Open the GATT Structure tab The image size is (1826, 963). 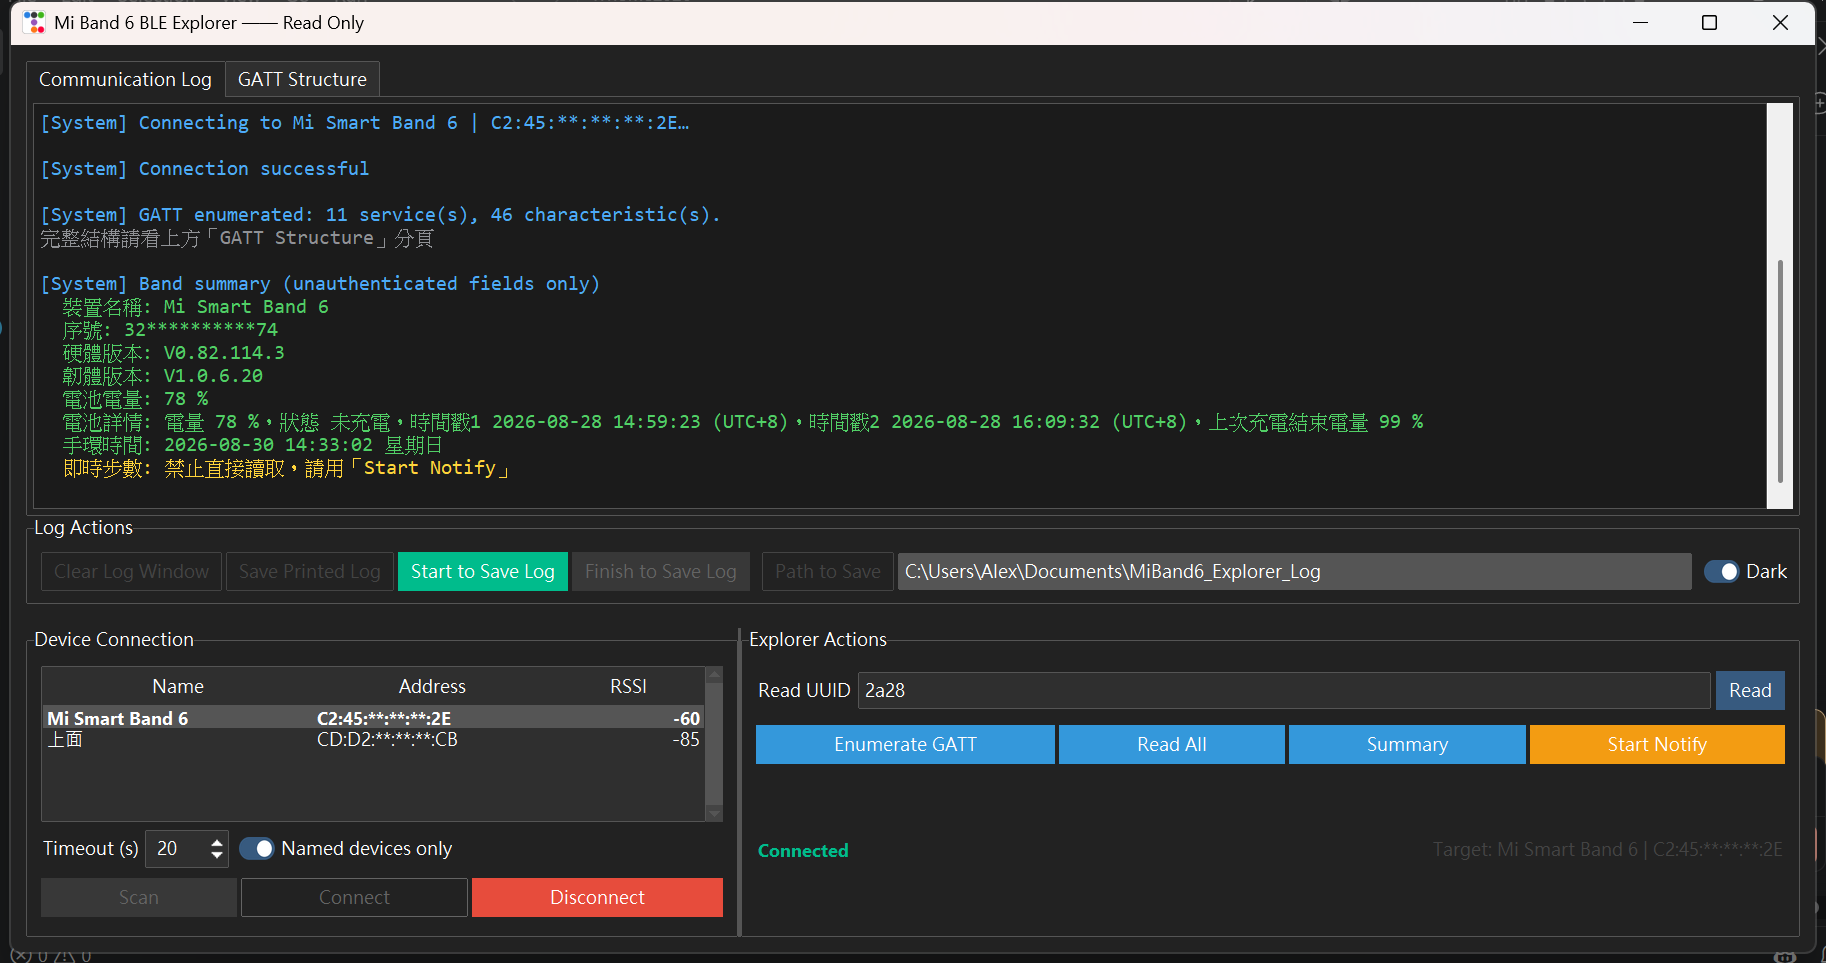point(302,79)
